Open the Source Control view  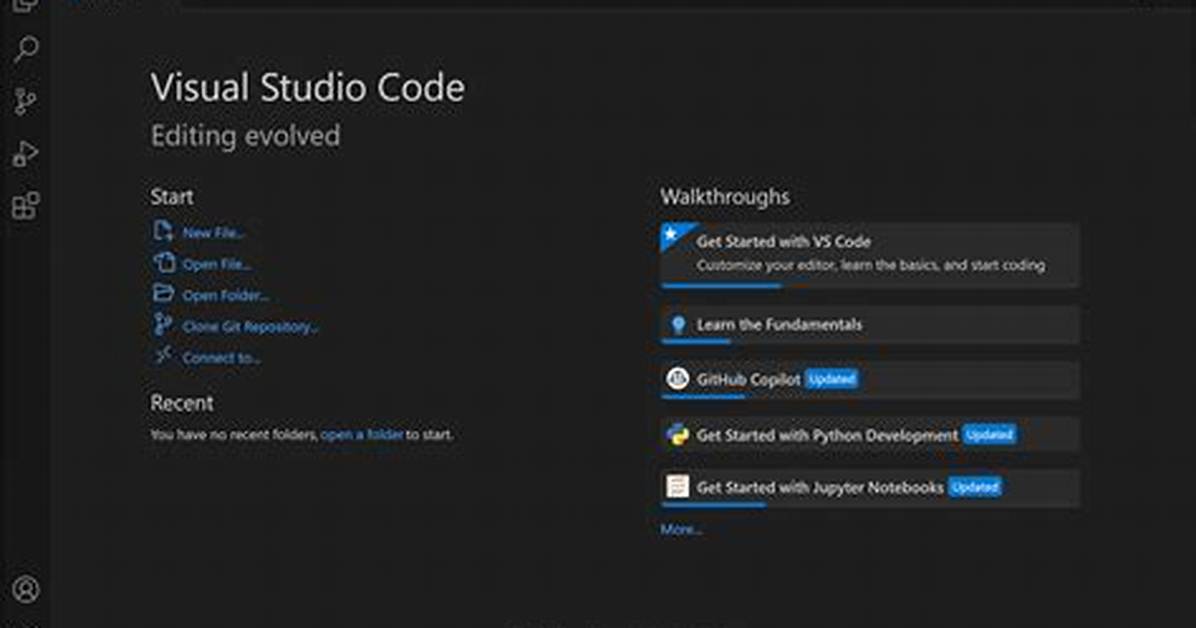[x=25, y=101]
